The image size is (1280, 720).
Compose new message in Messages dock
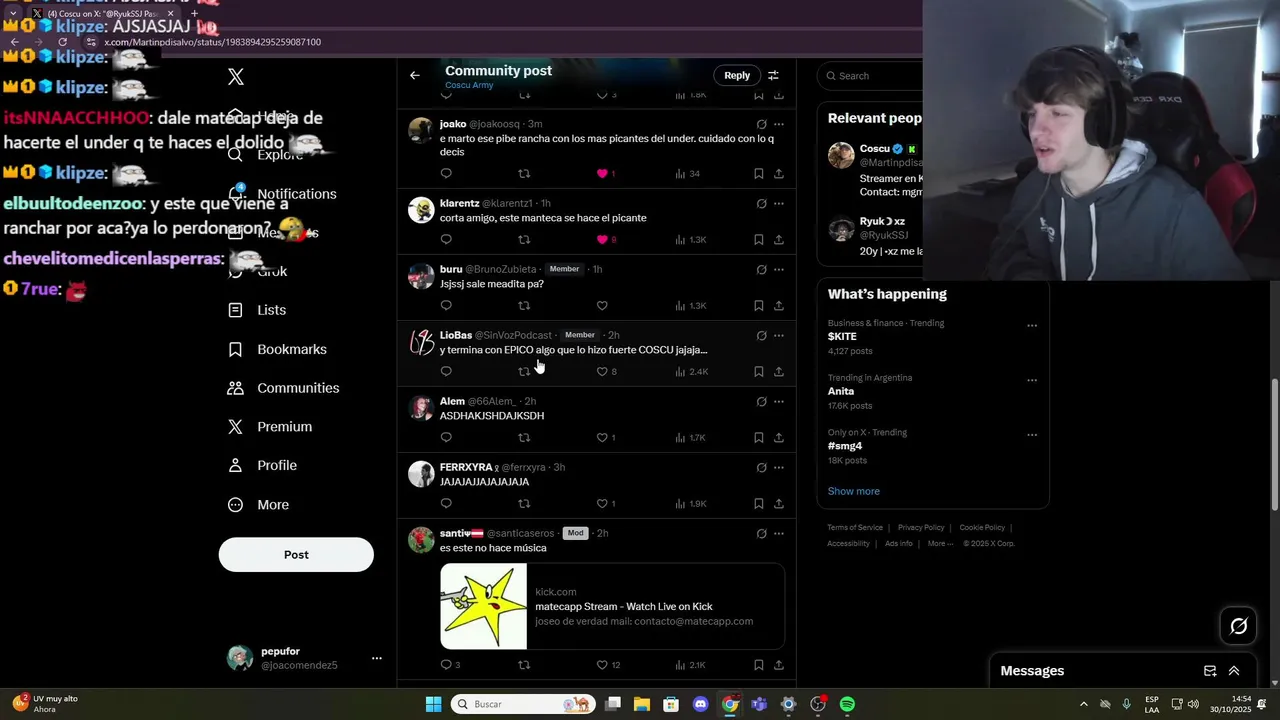[1210, 671]
